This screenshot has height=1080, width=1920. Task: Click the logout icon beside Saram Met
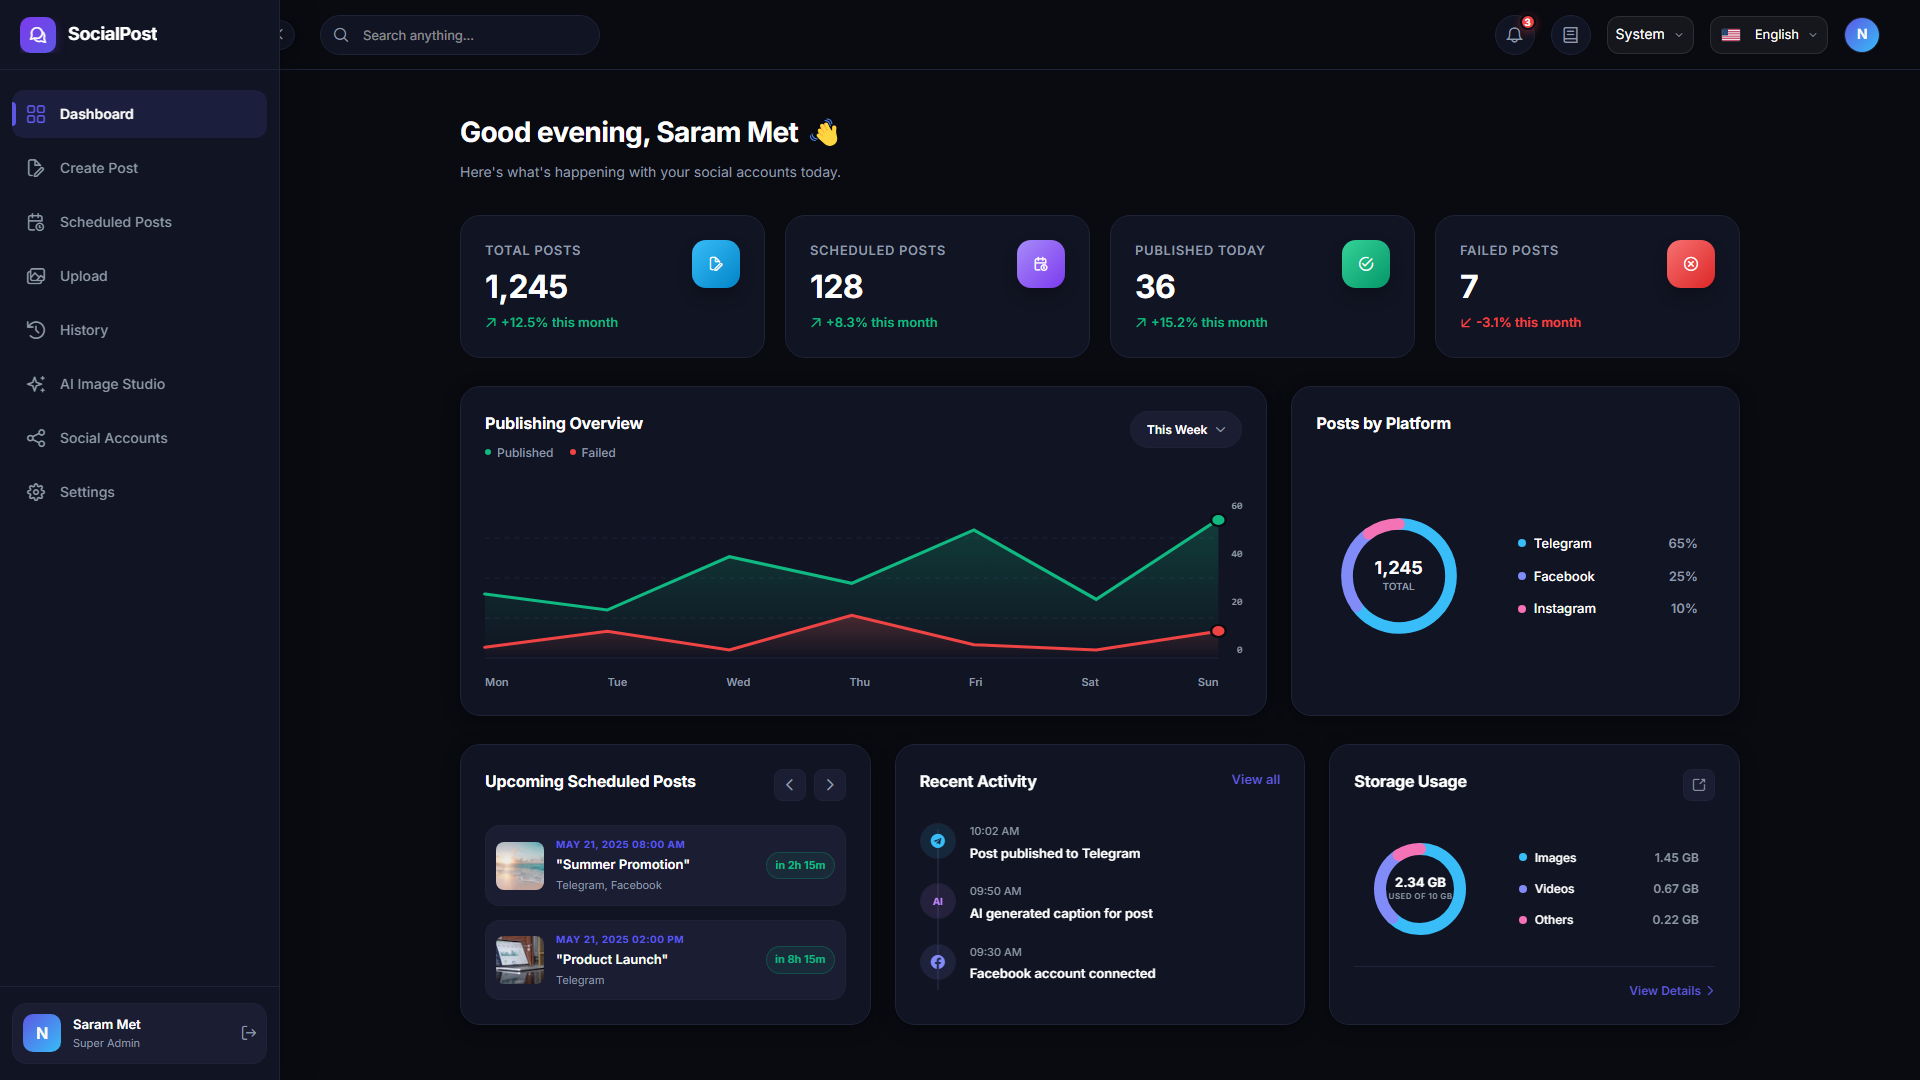click(249, 1033)
